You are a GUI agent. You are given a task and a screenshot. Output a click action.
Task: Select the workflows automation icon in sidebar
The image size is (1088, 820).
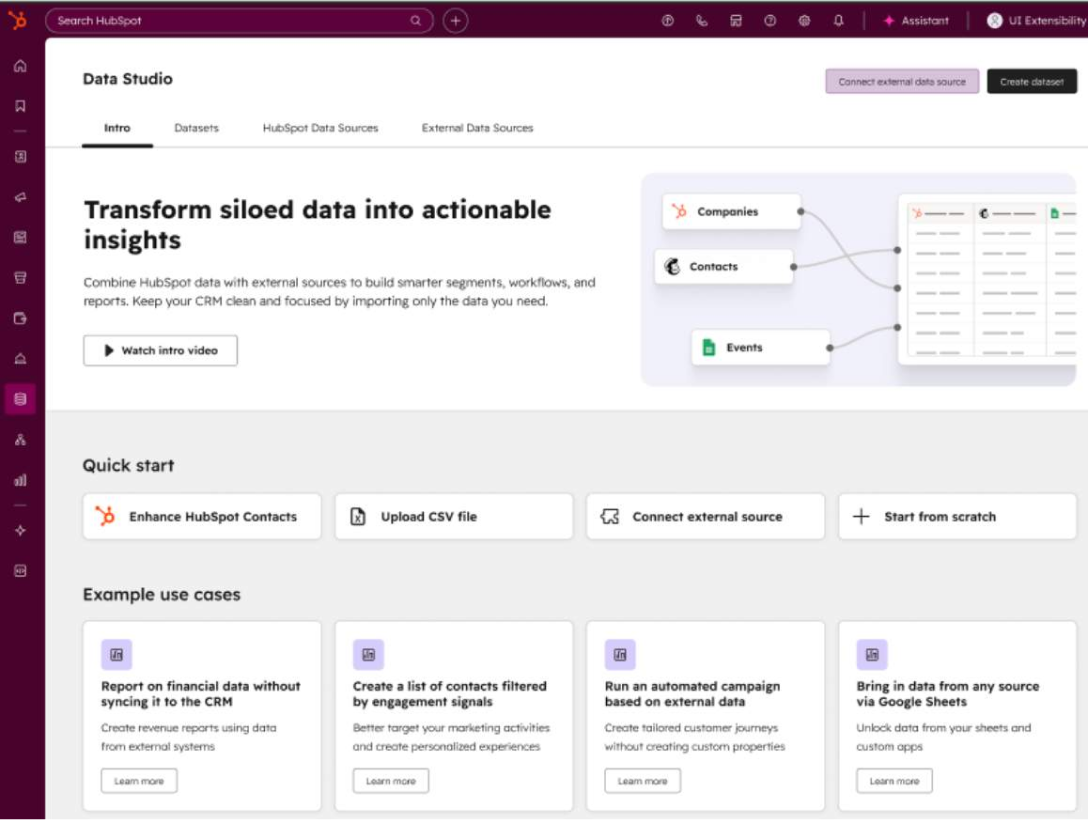point(19,437)
